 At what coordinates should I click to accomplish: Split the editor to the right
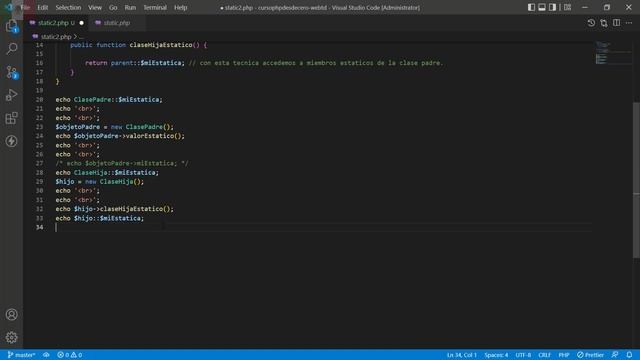[x=616, y=23]
